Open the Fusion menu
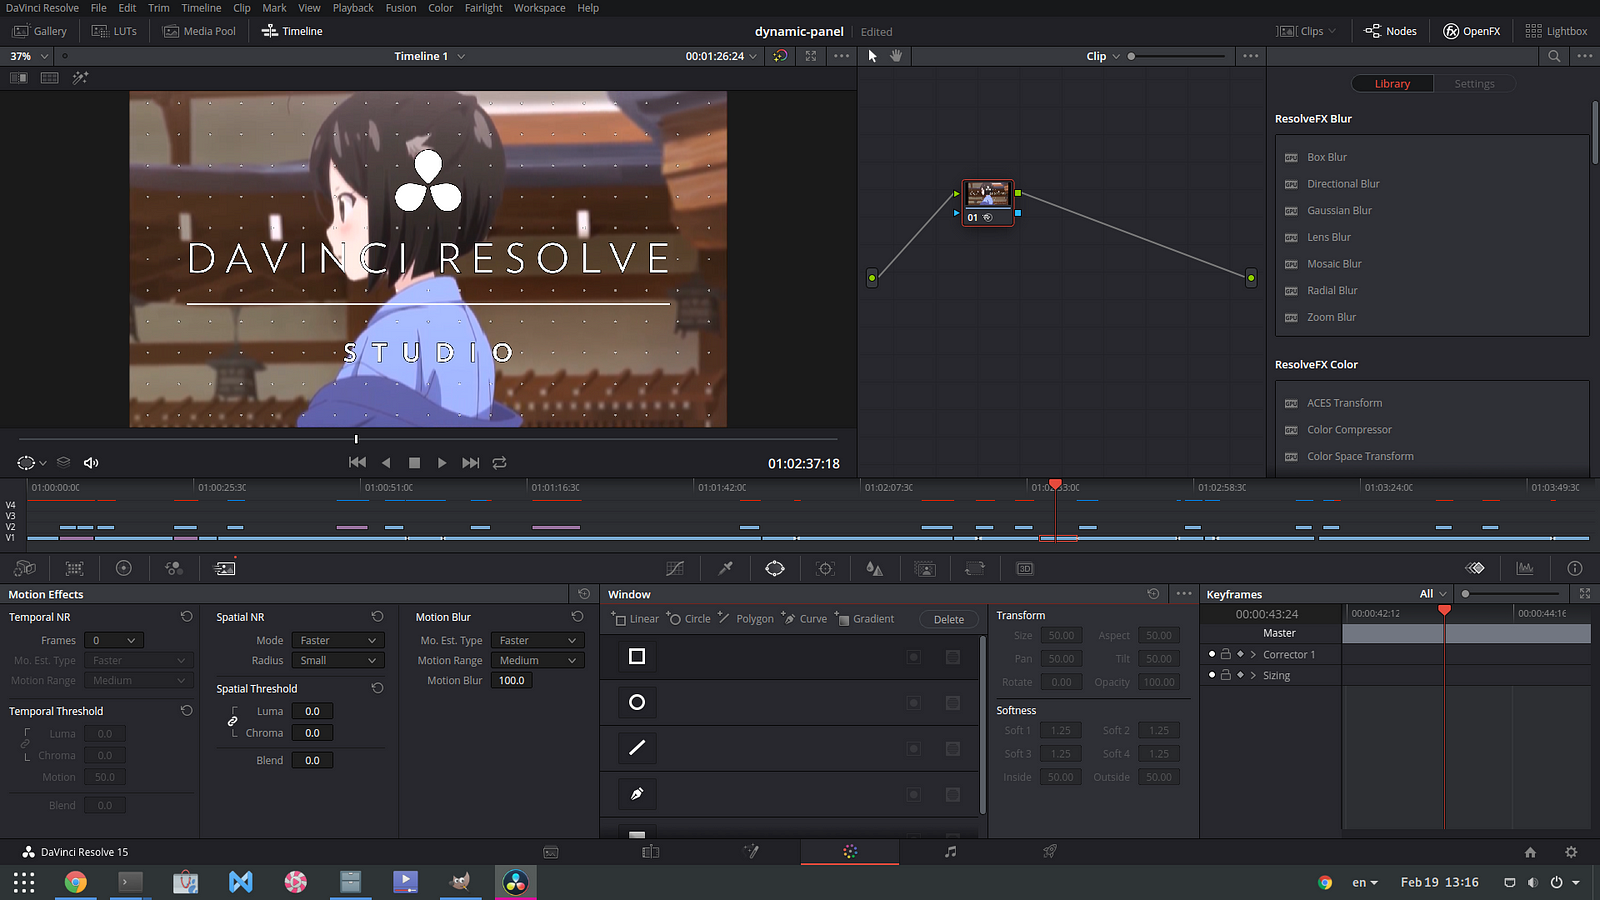This screenshot has height=900, width=1600. click(401, 8)
